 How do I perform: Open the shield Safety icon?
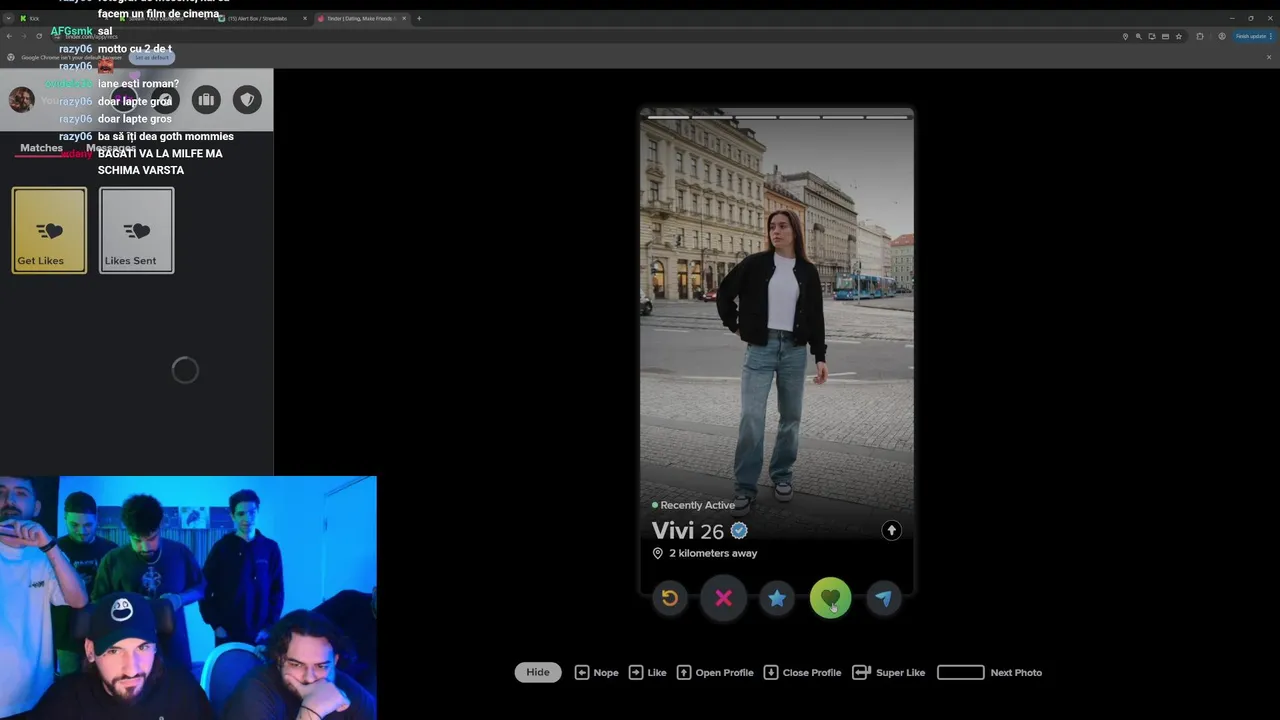(247, 99)
